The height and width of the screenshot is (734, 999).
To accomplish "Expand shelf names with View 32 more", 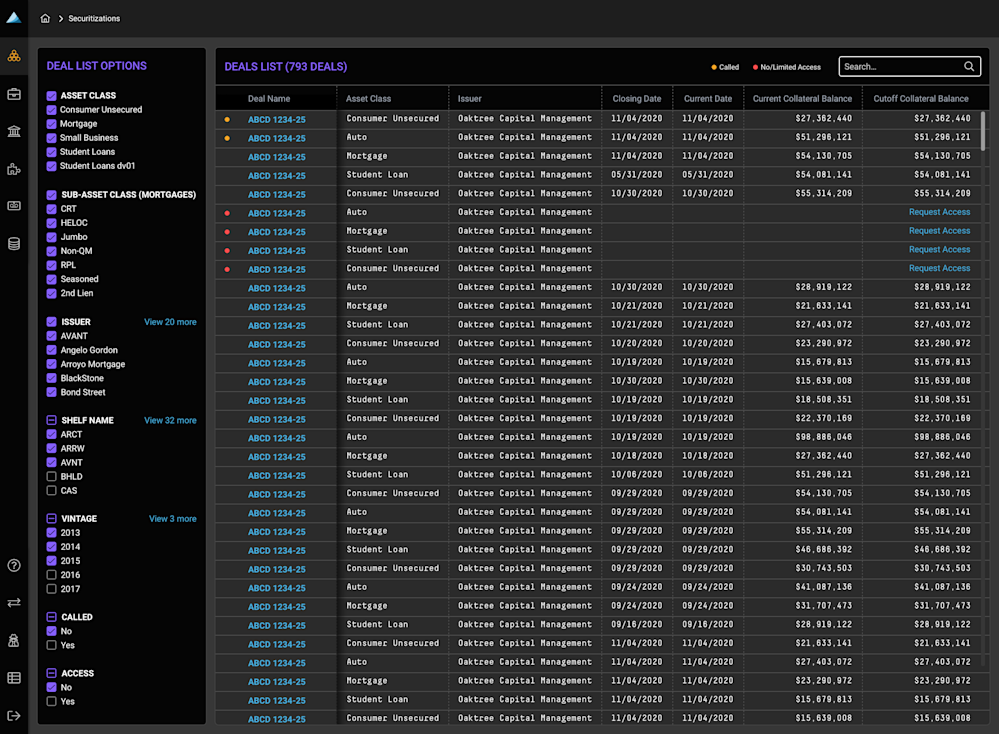I will [170, 420].
